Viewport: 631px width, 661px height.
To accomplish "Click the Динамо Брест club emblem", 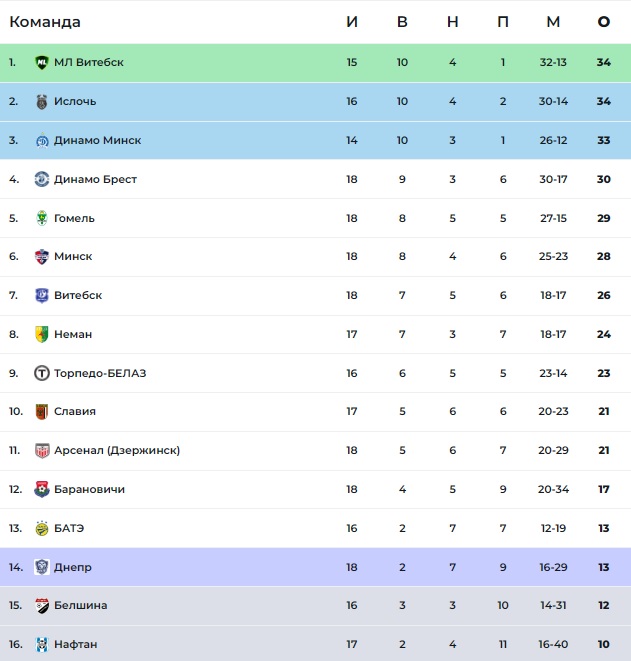I will (42, 179).
